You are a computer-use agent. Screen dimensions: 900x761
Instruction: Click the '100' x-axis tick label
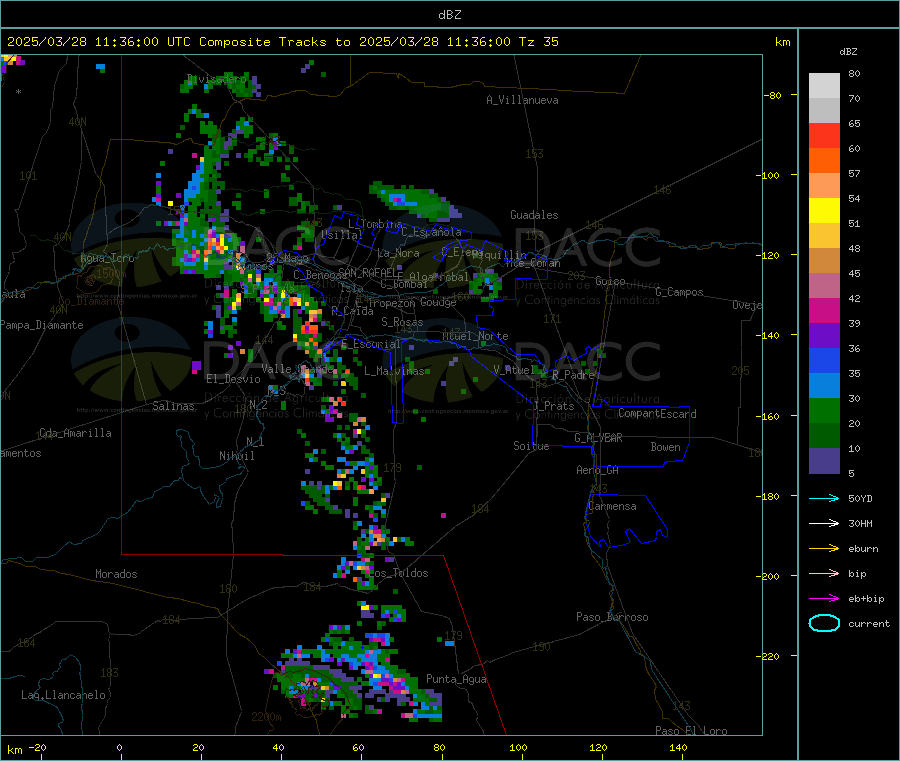pyautogui.click(x=518, y=747)
